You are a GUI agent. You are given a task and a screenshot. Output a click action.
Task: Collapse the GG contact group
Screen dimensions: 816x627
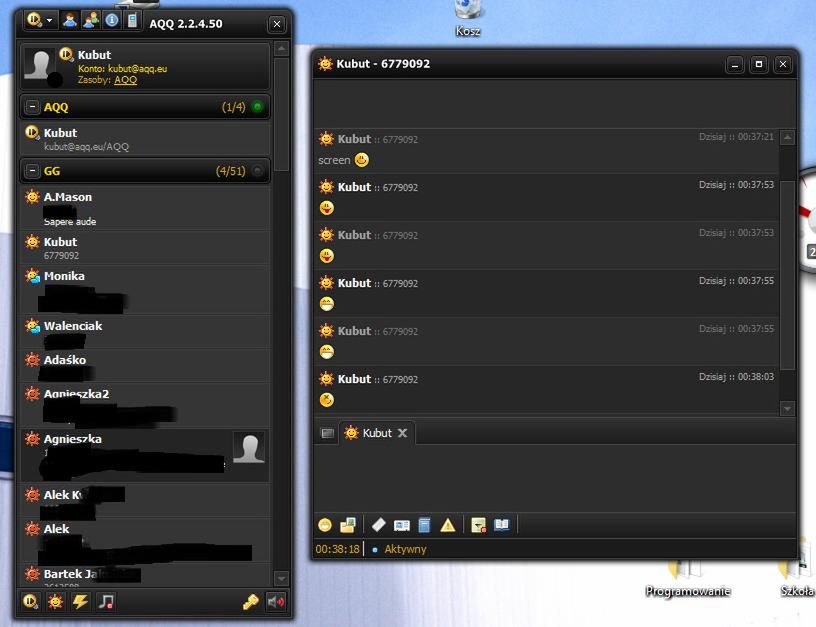coord(32,171)
